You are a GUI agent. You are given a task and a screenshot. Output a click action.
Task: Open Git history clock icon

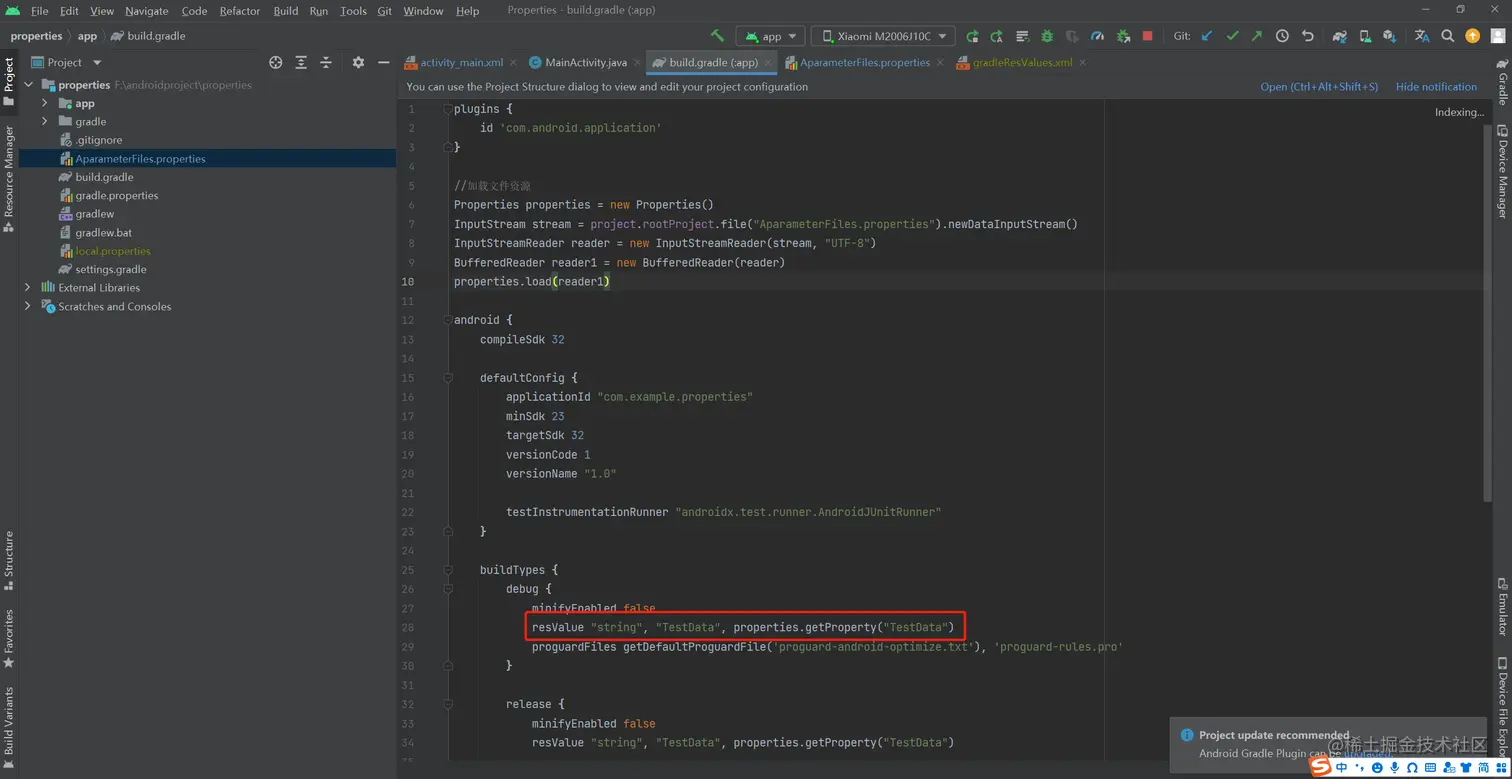(1282, 36)
